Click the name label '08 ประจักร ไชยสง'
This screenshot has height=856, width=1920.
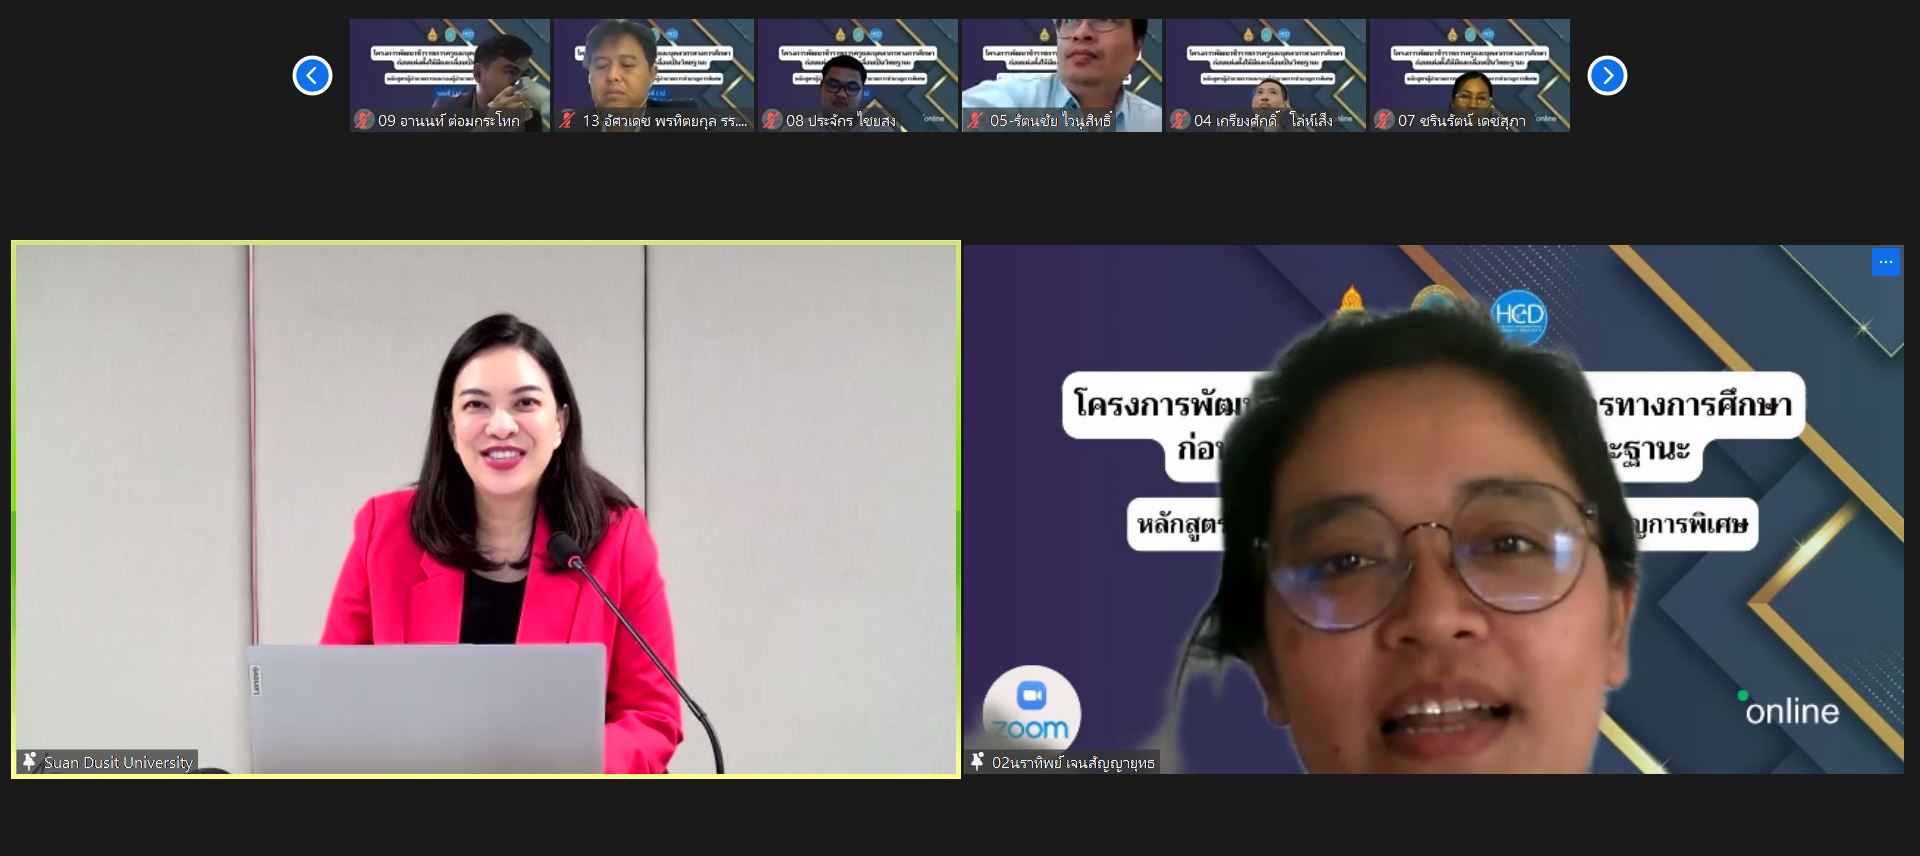[x=841, y=121]
